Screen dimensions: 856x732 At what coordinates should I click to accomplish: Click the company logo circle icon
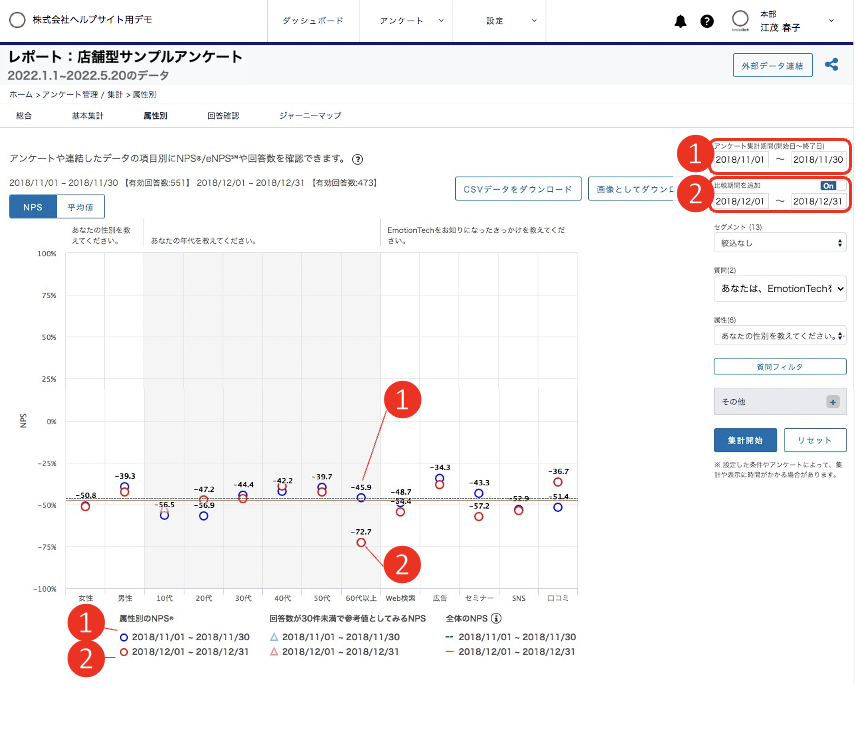pos(16,21)
